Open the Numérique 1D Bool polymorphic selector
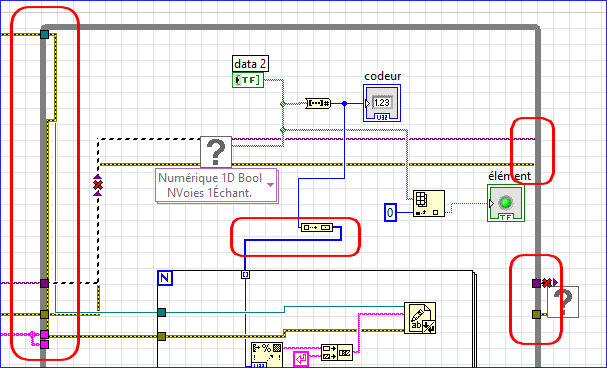The width and height of the screenshot is (607, 368). 216,185
